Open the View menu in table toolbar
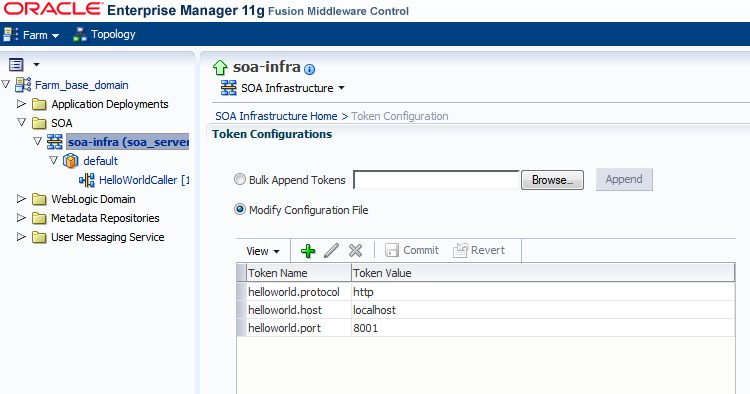The height and width of the screenshot is (394, 750). 263,251
